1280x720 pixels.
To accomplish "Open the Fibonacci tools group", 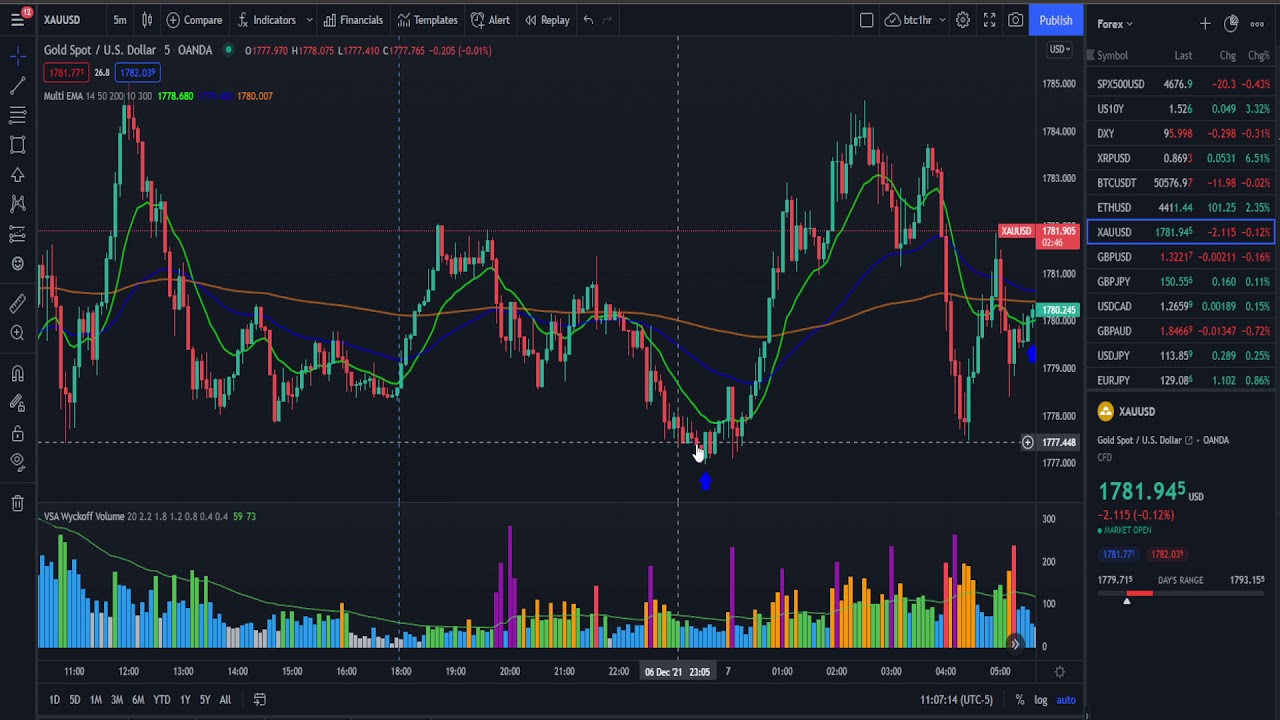I will pyautogui.click(x=17, y=116).
